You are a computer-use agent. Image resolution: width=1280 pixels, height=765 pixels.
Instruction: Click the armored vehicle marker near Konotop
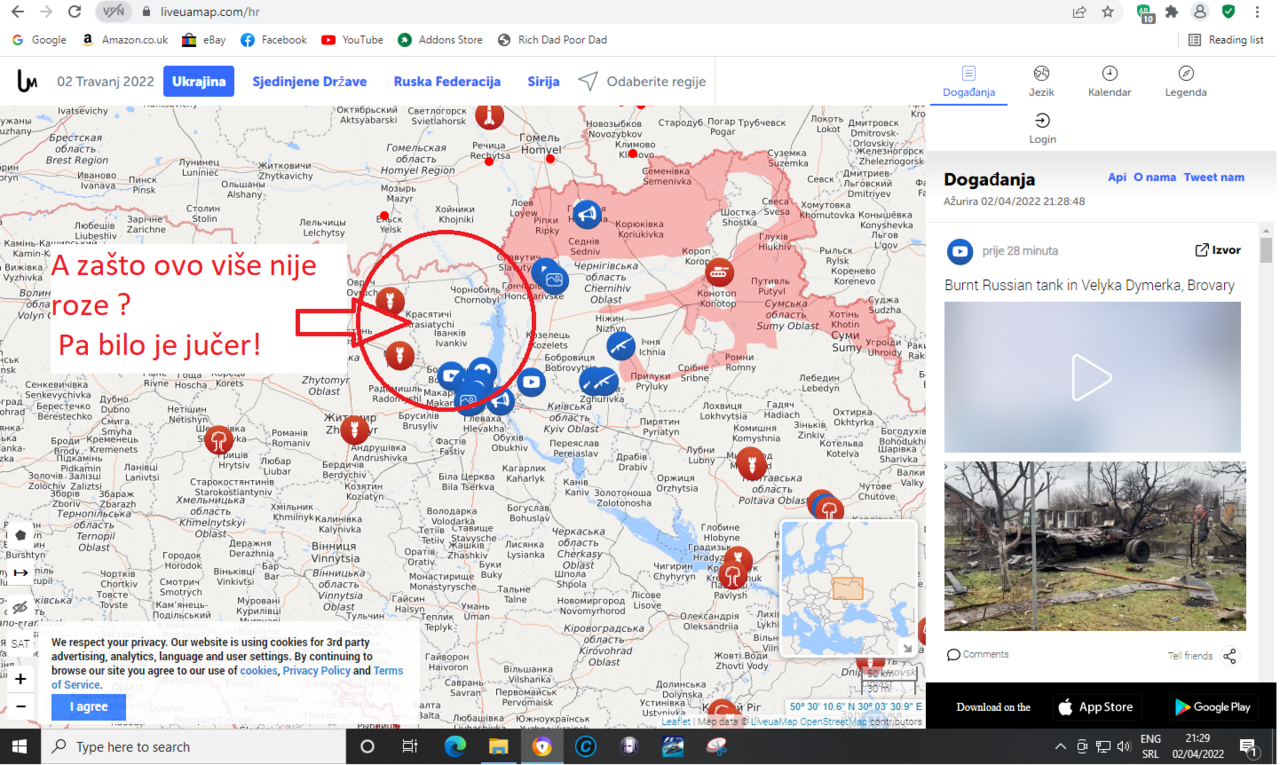[x=719, y=272]
